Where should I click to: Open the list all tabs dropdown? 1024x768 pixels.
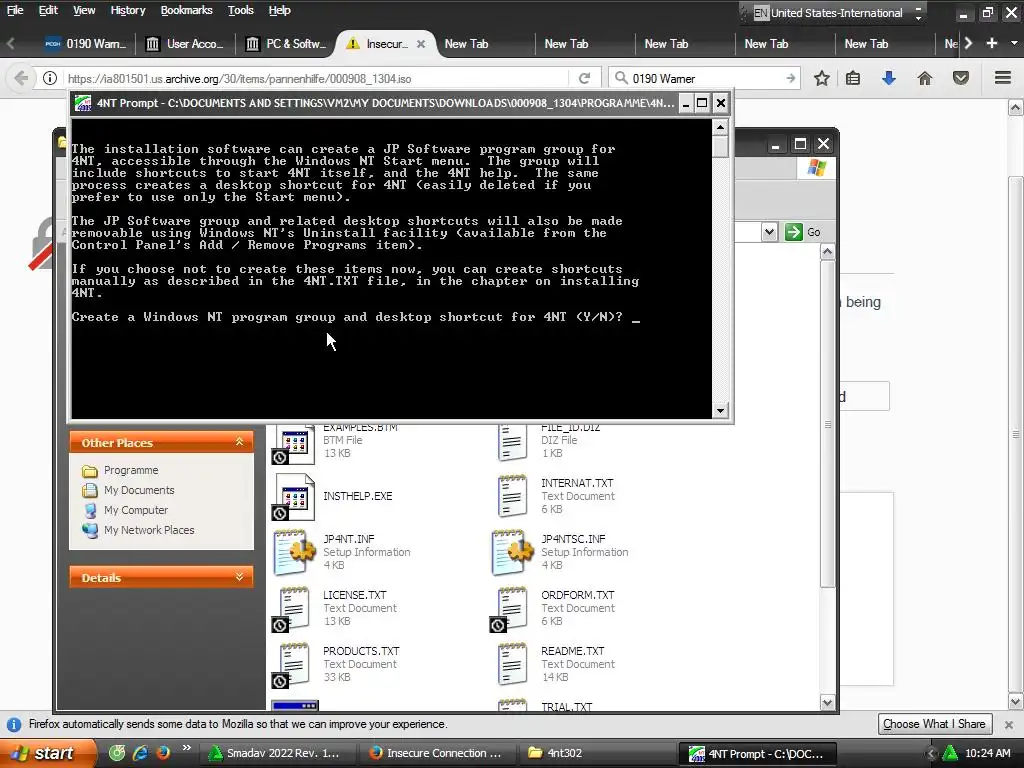[1014, 43]
